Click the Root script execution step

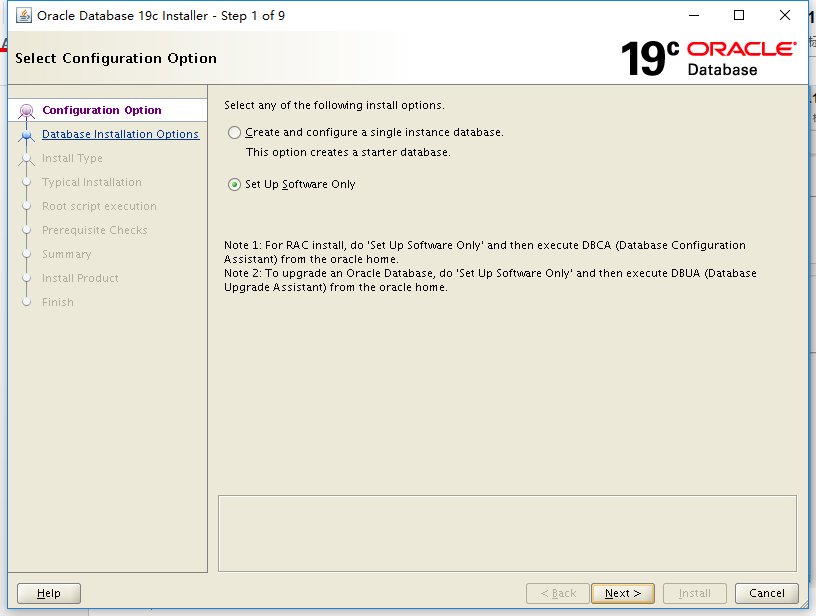[x=99, y=206]
